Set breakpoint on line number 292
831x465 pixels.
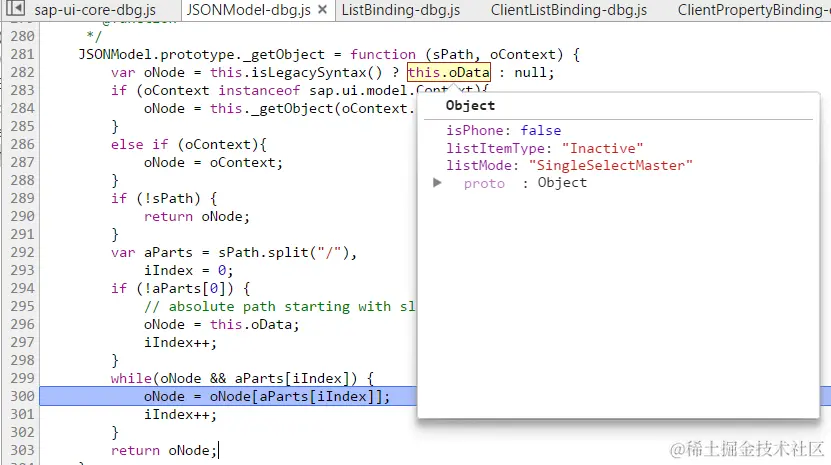pyautogui.click(x=22, y=252)
